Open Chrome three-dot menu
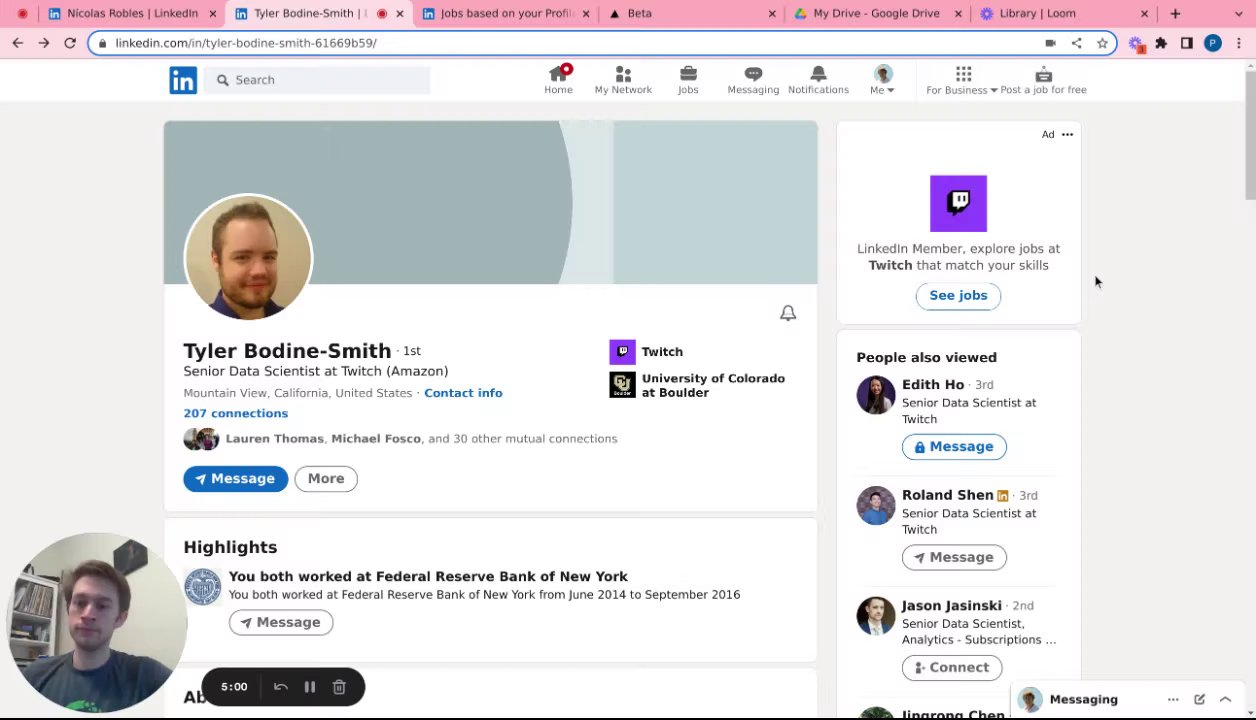The width and height of the screenshot is (1256, 720). pyautogui.click(x=1239, y=43)
